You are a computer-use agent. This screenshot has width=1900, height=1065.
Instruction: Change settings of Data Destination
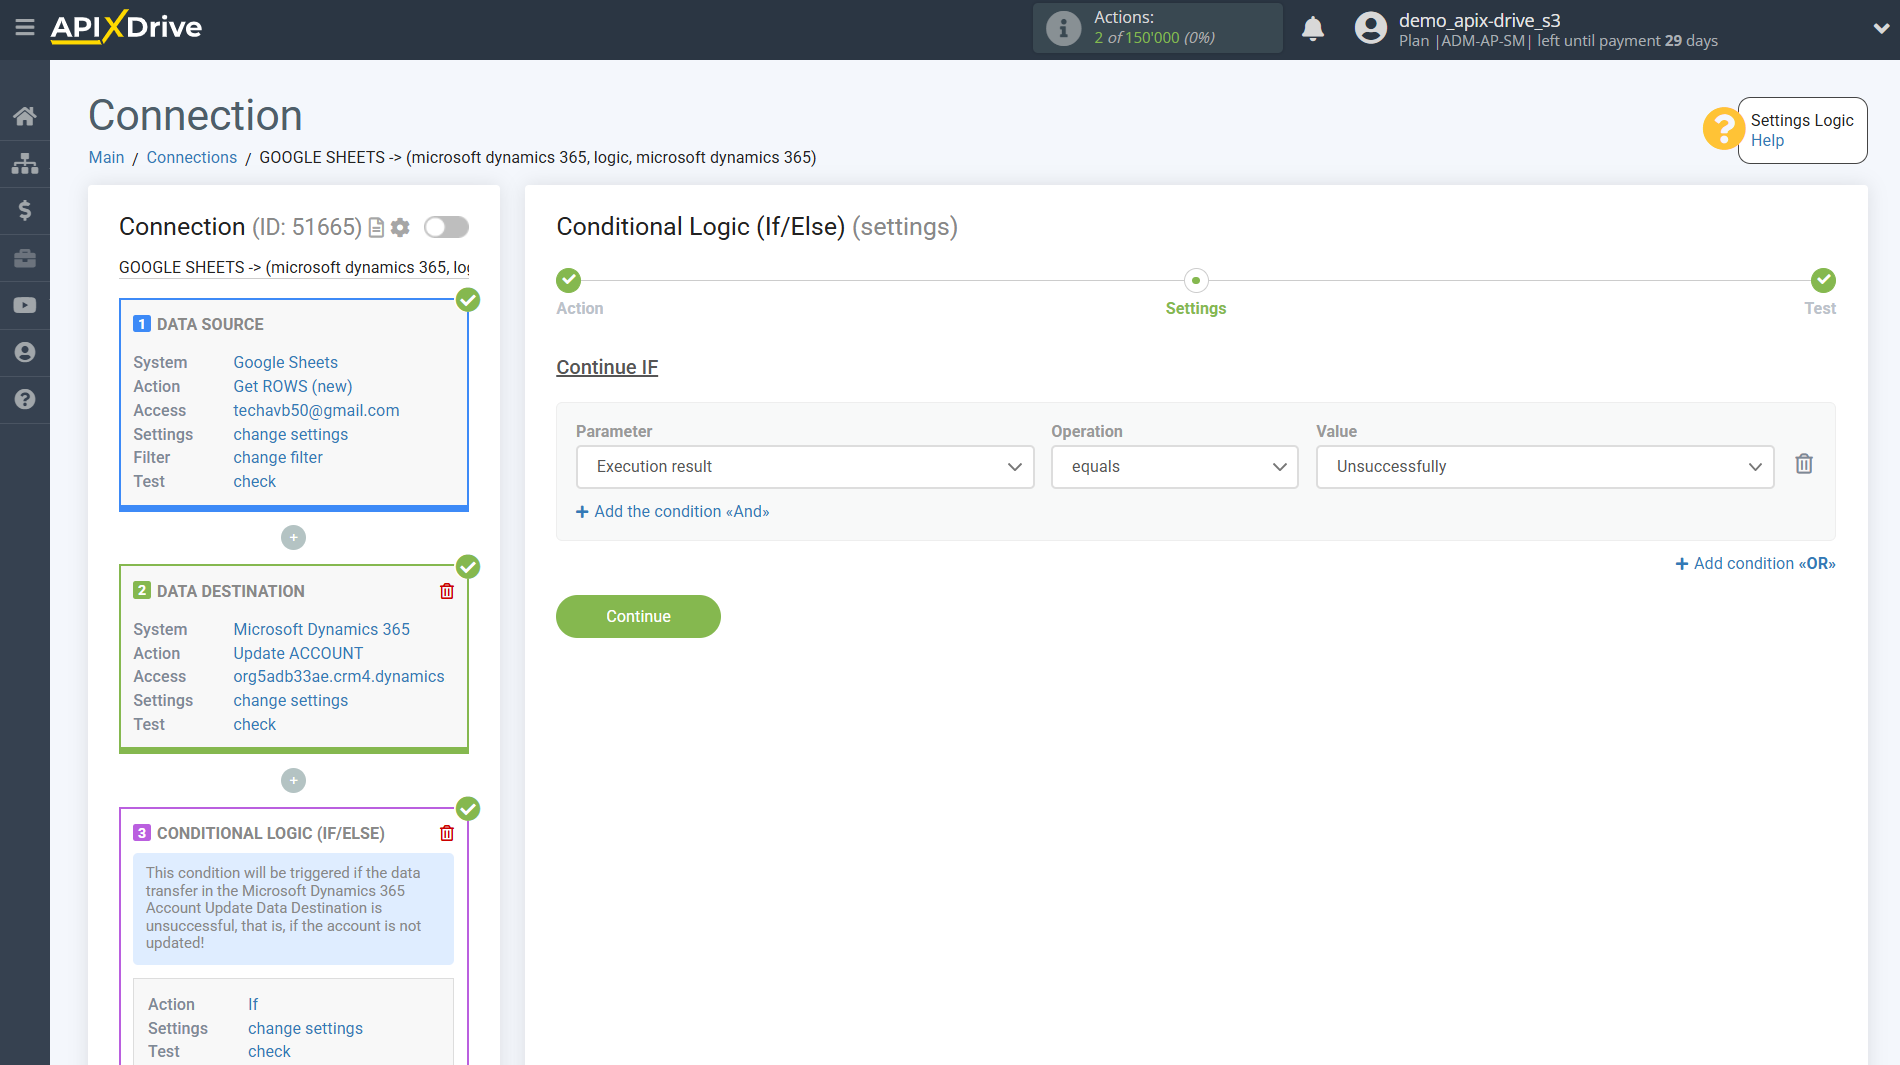coord(291,700)
